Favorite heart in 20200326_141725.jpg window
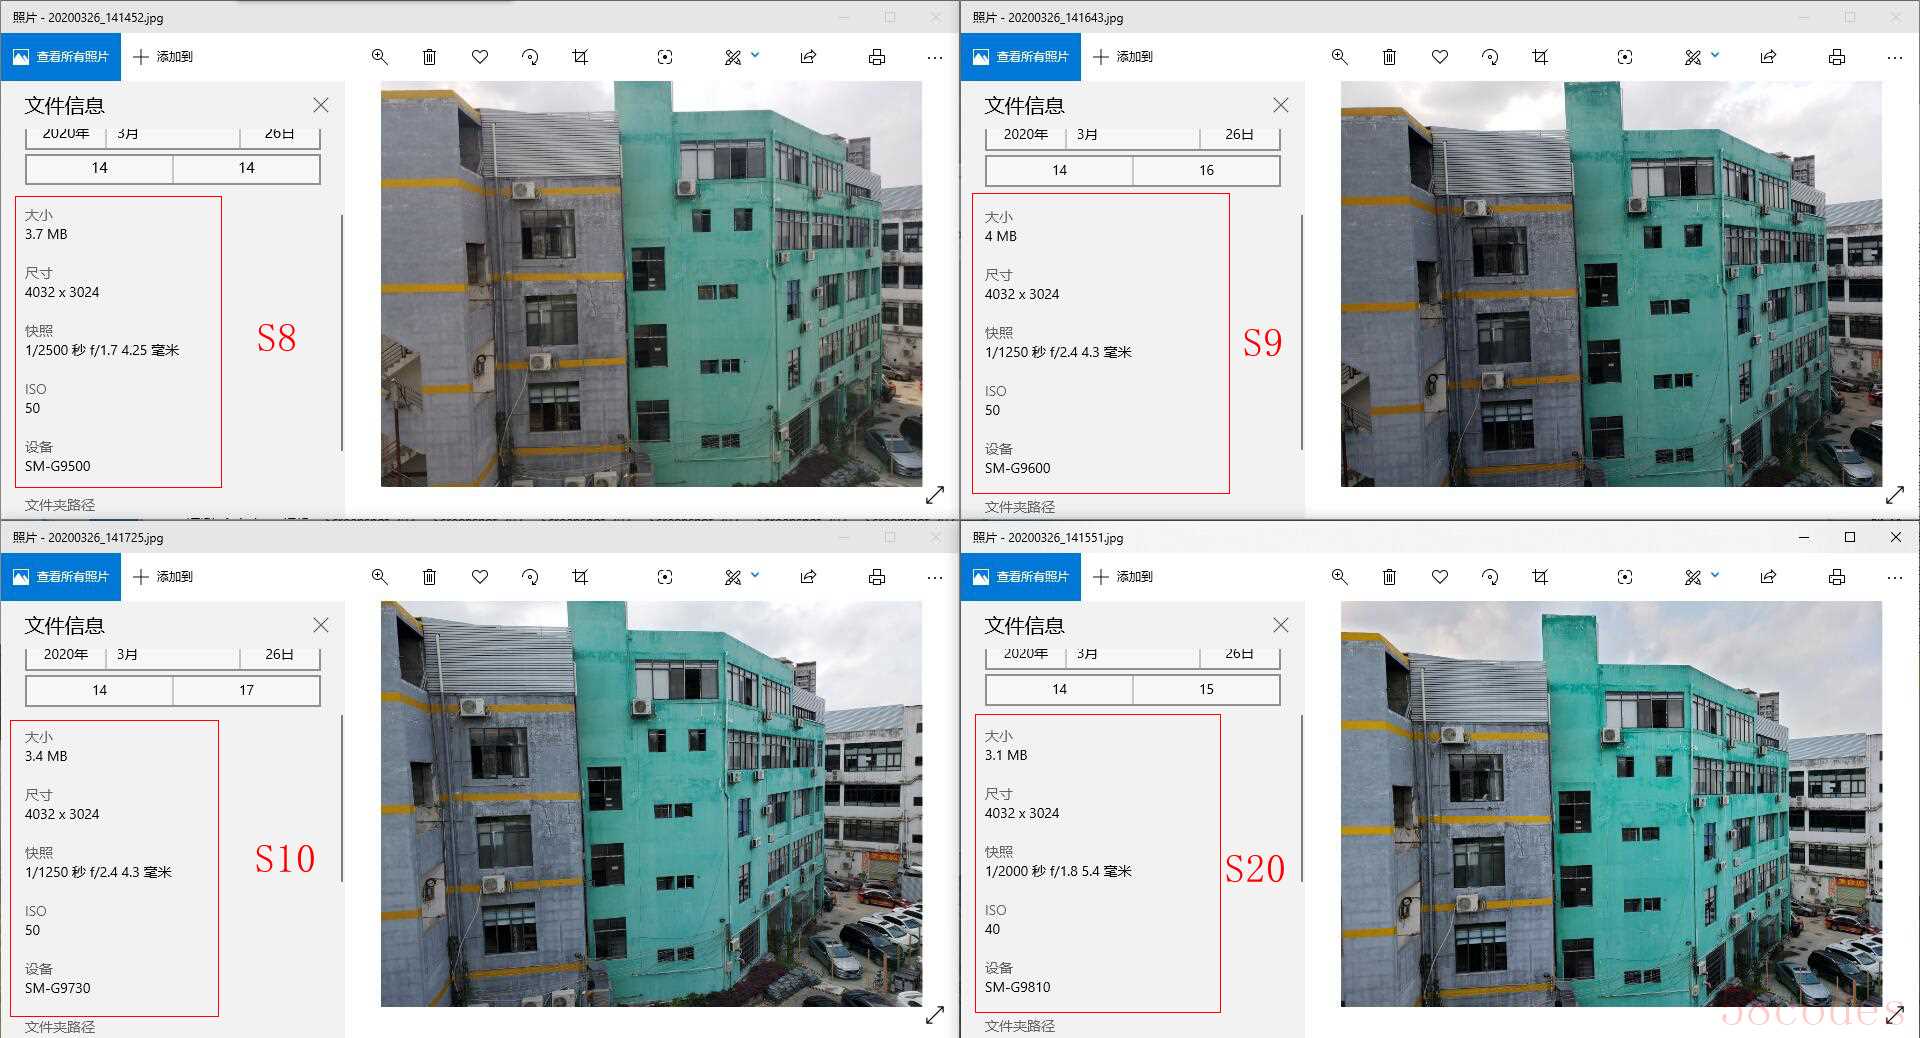Image resolution: width=1920 pixels, height=1038 pixels. coord(480,577)
